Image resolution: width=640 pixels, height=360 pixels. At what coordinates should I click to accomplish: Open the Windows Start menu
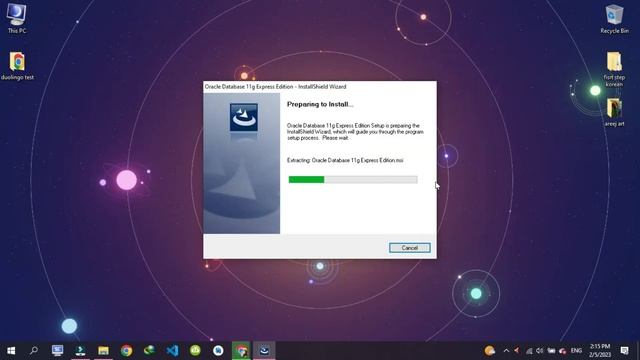[x=11, y=351]
